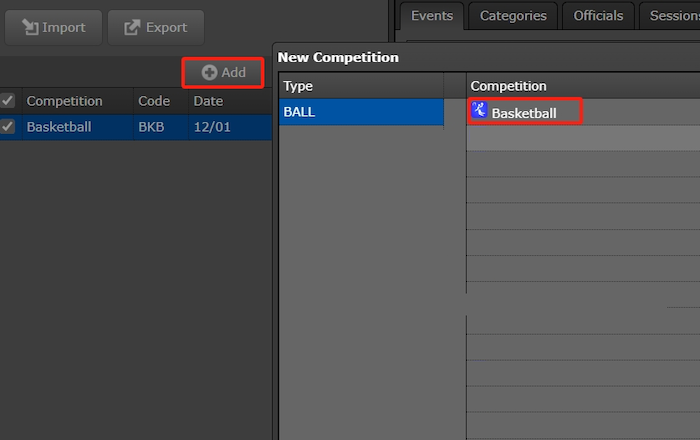700x440 pixels.
Task: Select the Basketball sport icon in New Competition
Action: point(480,111)
